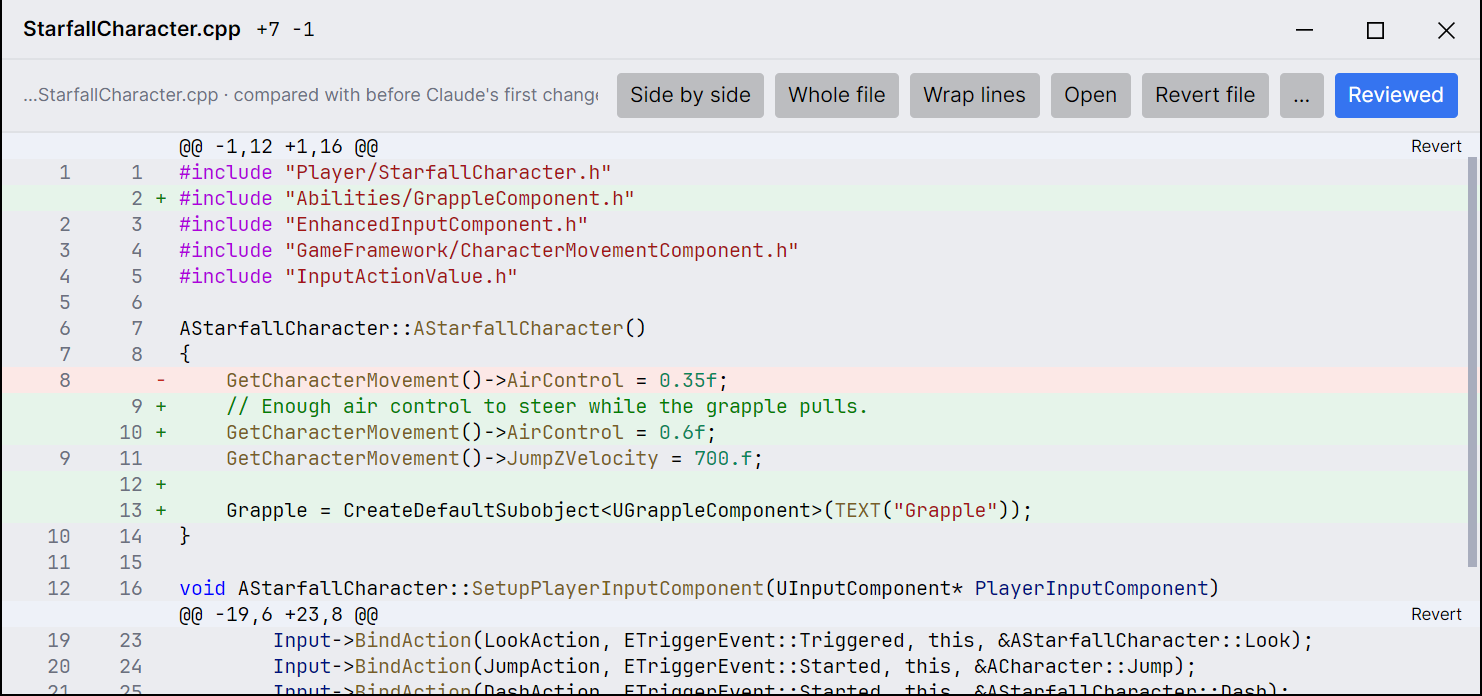Viewport: 1482px width, 696px height.
Task: Toggle Wrap lines
Action: pyautogui.click(x=974, y=95)
